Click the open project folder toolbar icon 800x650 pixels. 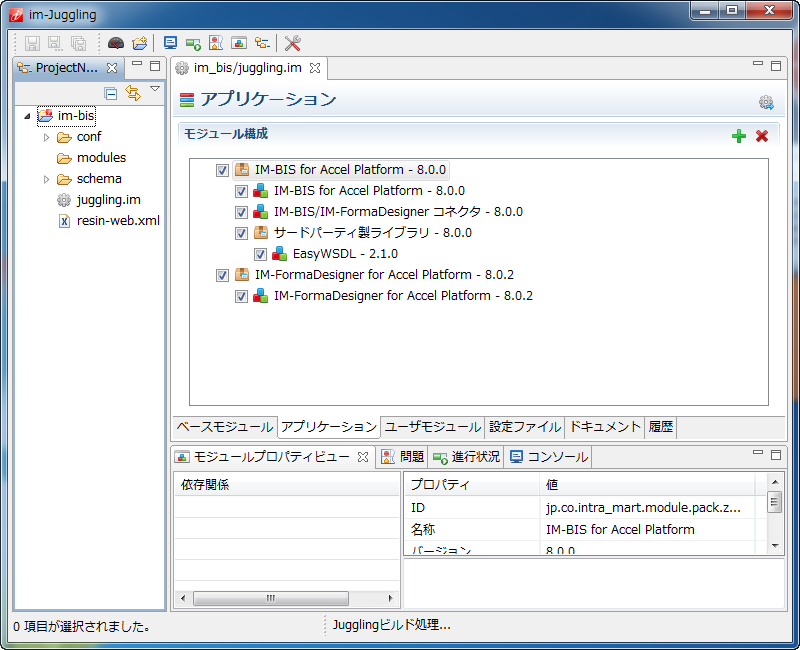[x=139, y=43]
